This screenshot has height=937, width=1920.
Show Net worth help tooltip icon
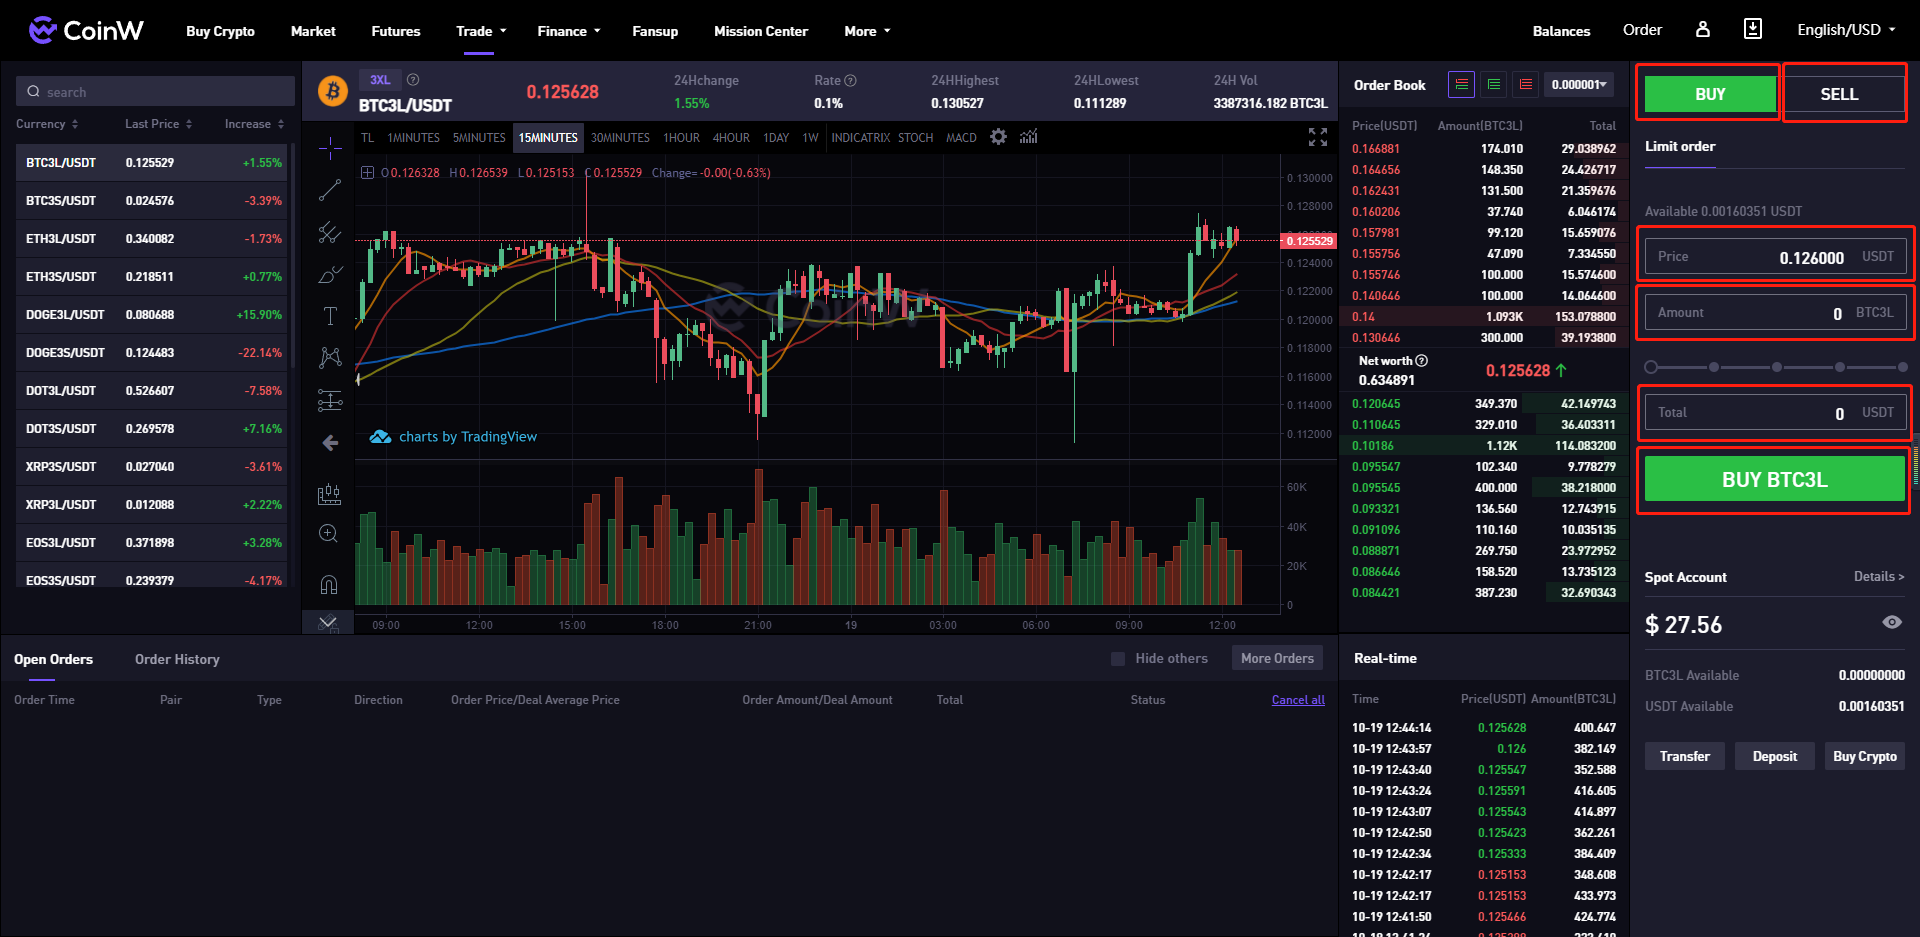[1421, 361]
